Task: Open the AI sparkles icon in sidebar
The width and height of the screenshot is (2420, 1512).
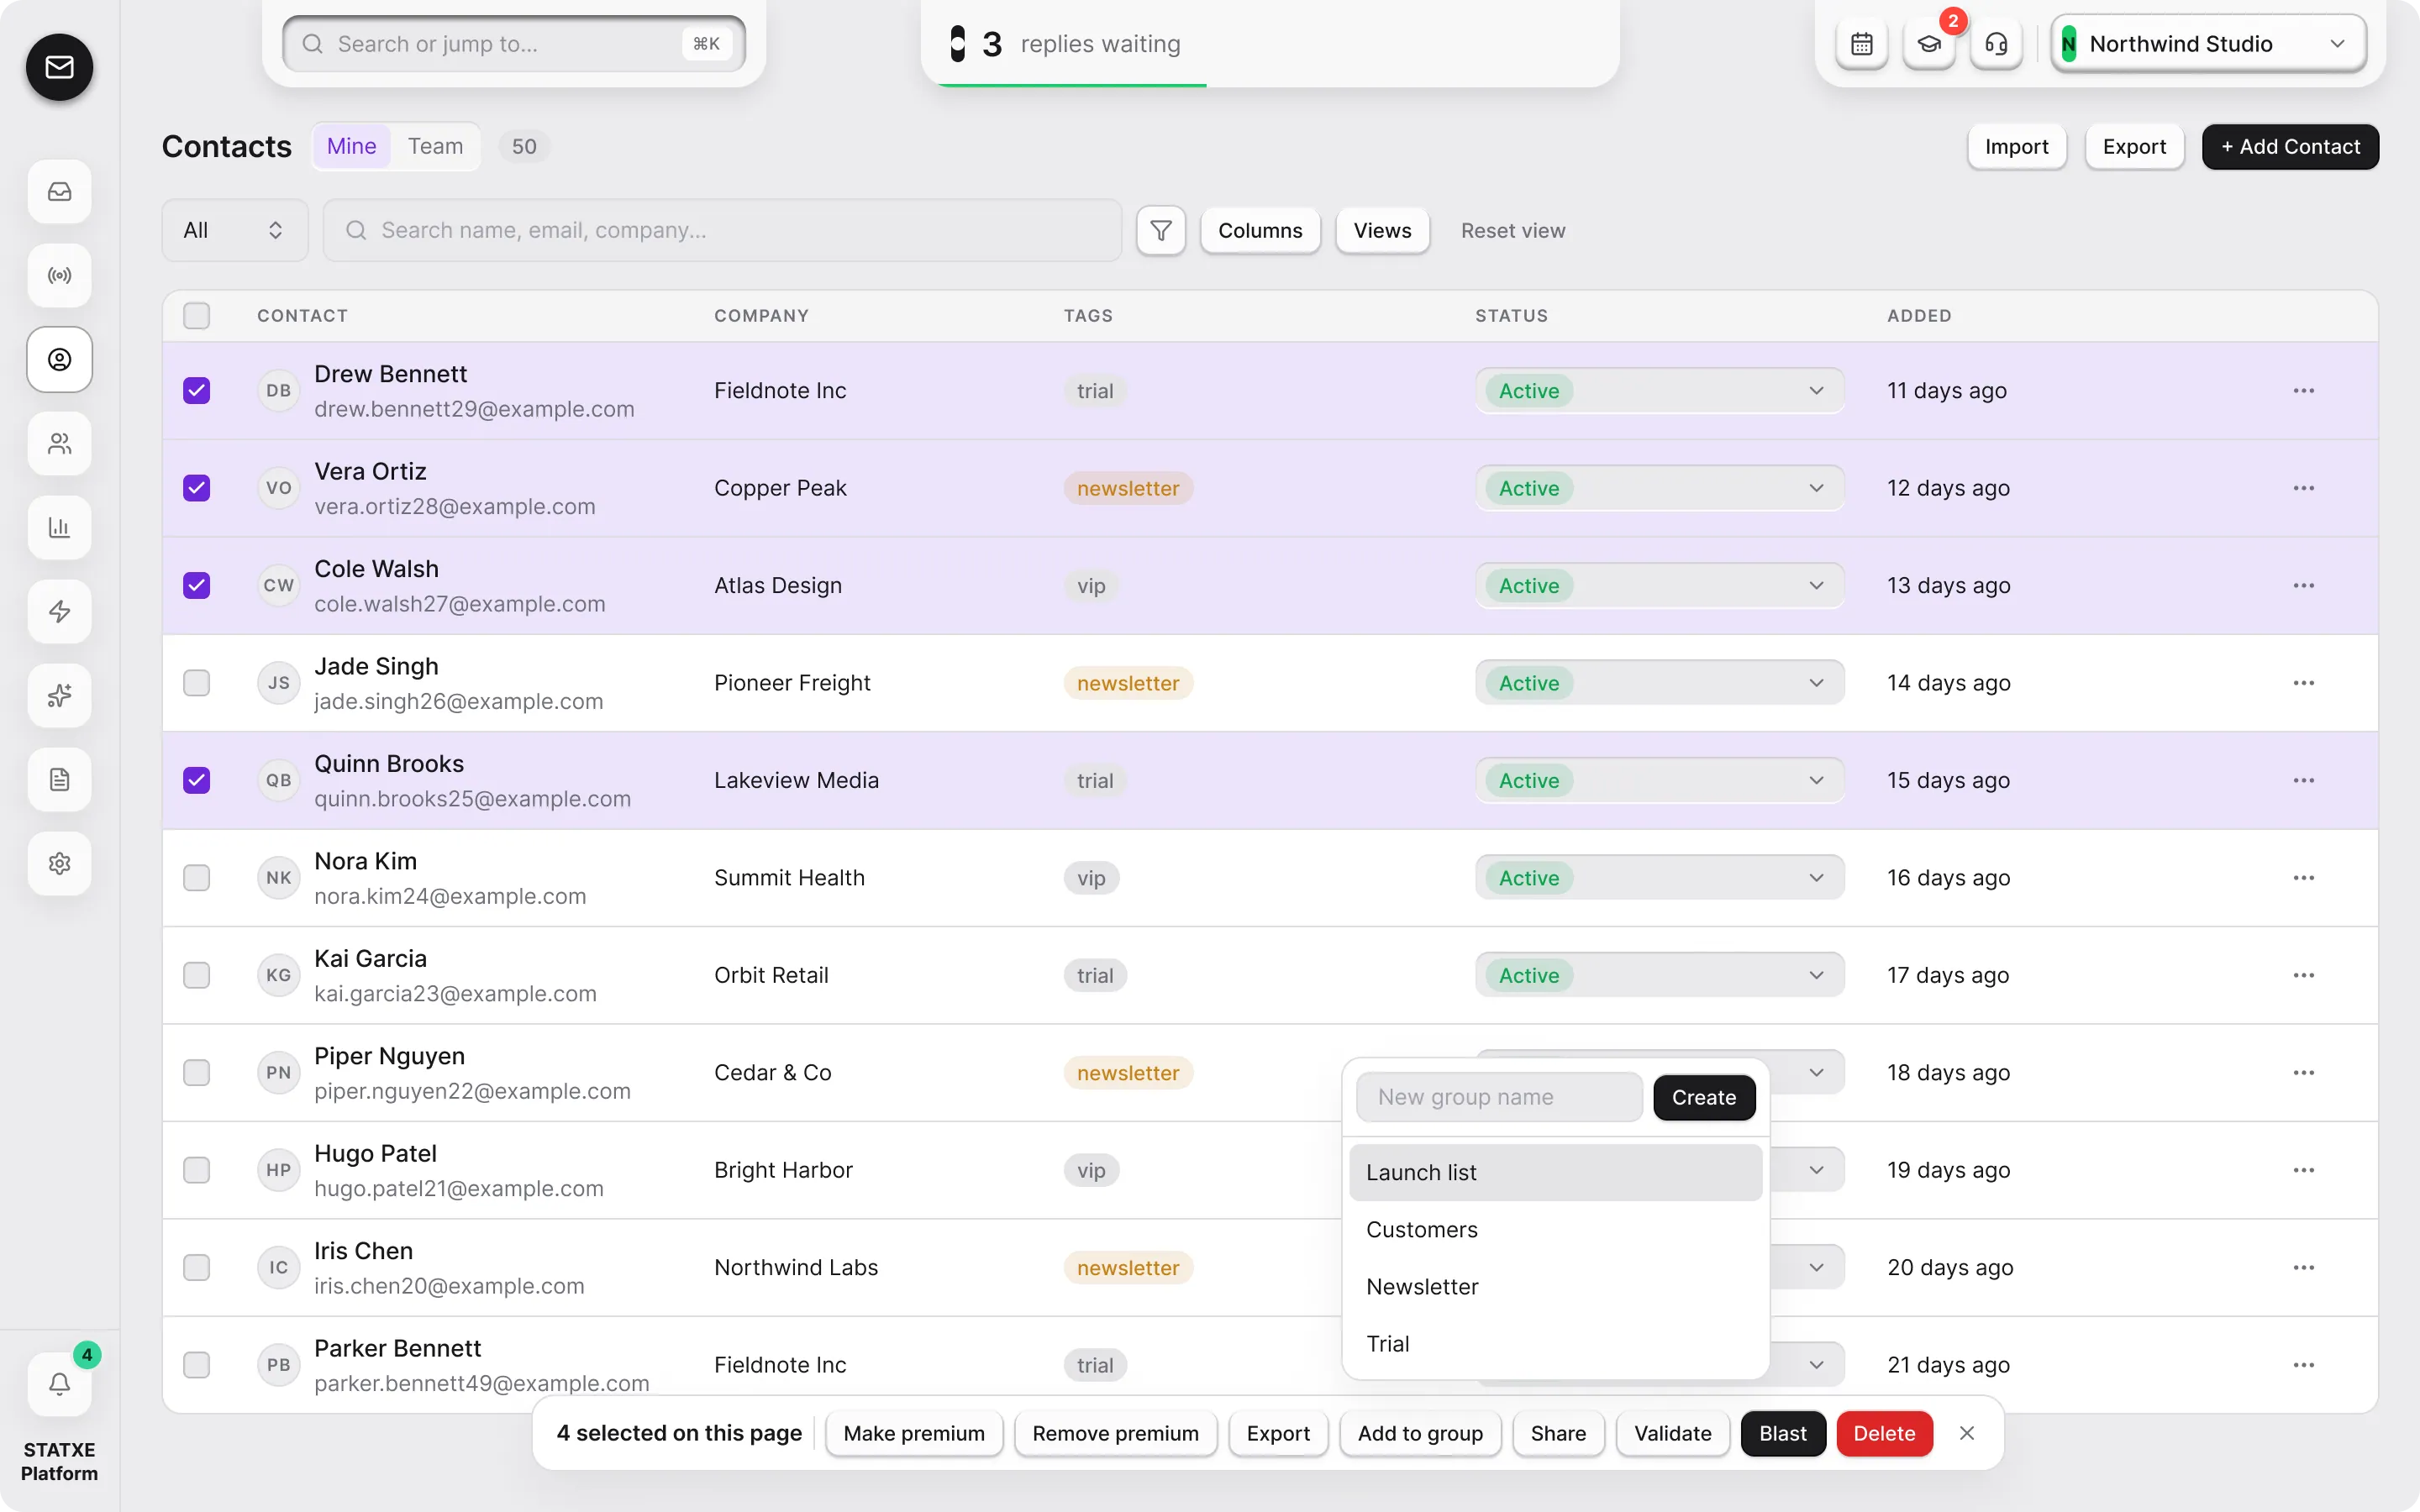Action: point(59,695)
